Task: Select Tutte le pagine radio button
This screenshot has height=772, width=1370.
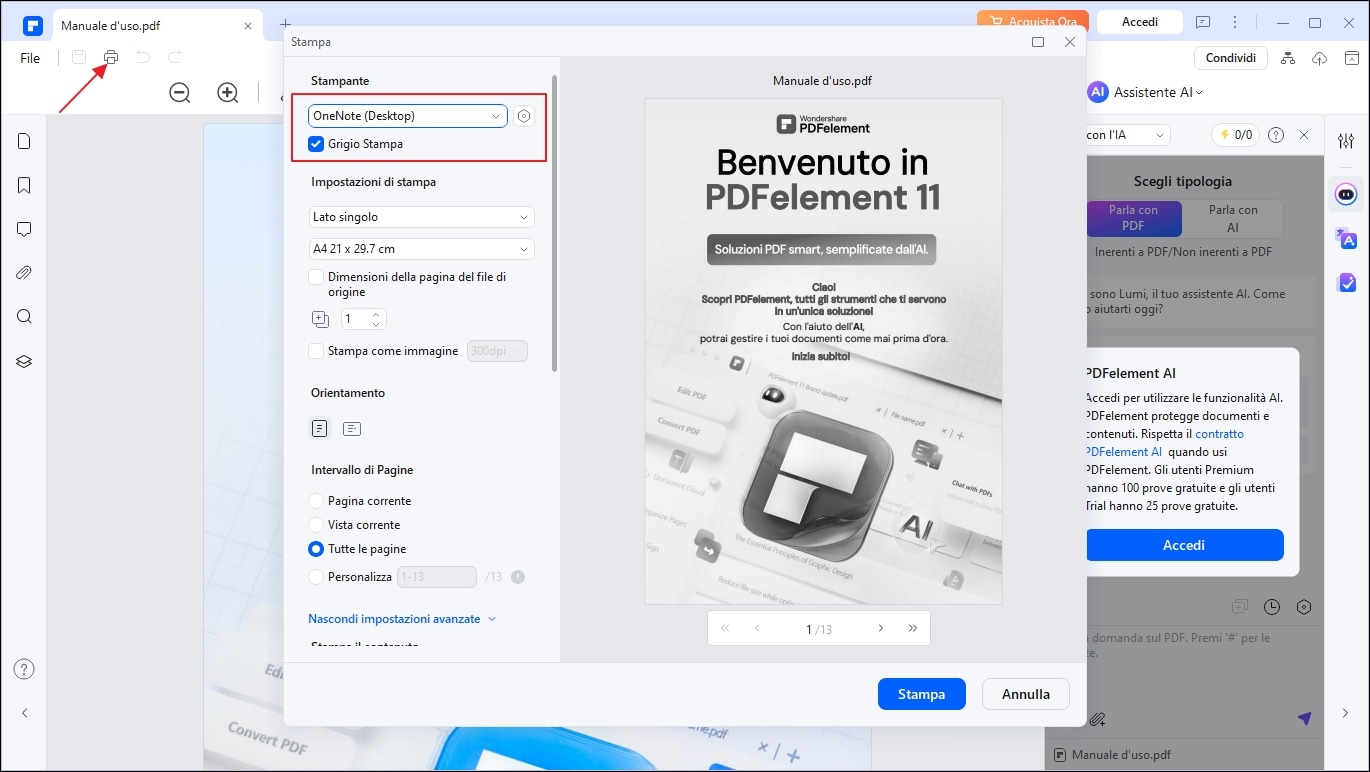Action: point(316,549)
